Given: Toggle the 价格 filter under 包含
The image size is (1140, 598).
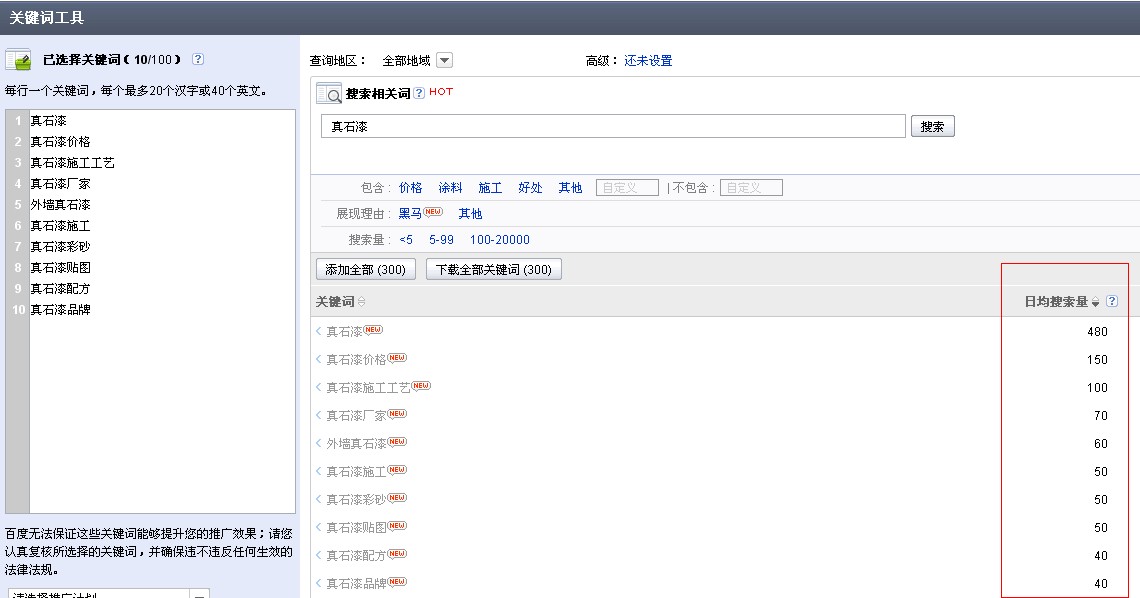Looking at the screenshot, I should [410, 187].
